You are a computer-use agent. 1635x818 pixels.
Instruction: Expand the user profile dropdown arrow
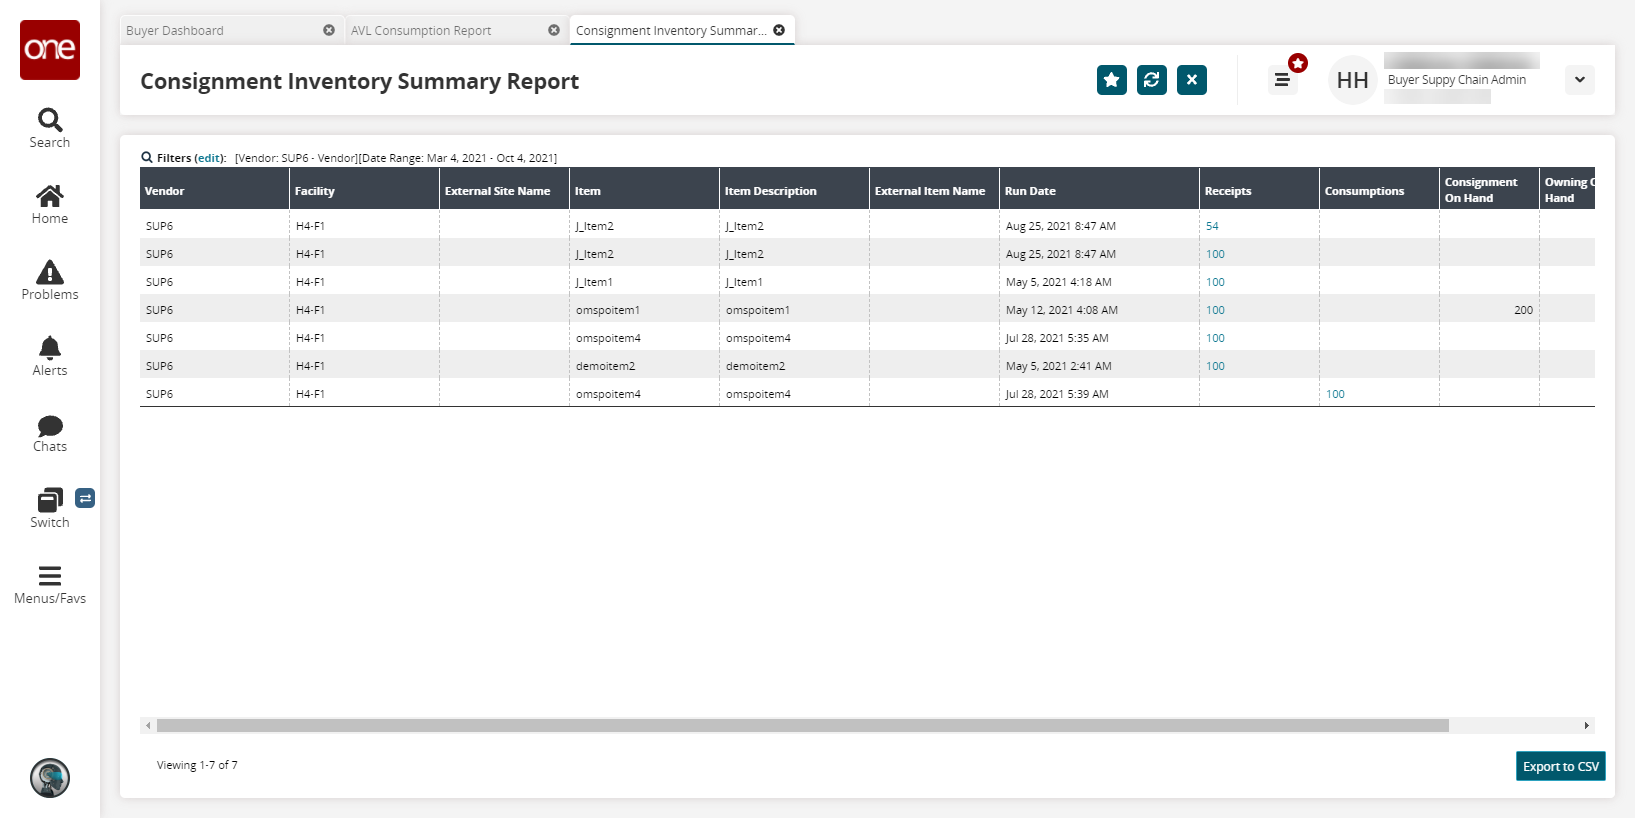coord(1579,80)
